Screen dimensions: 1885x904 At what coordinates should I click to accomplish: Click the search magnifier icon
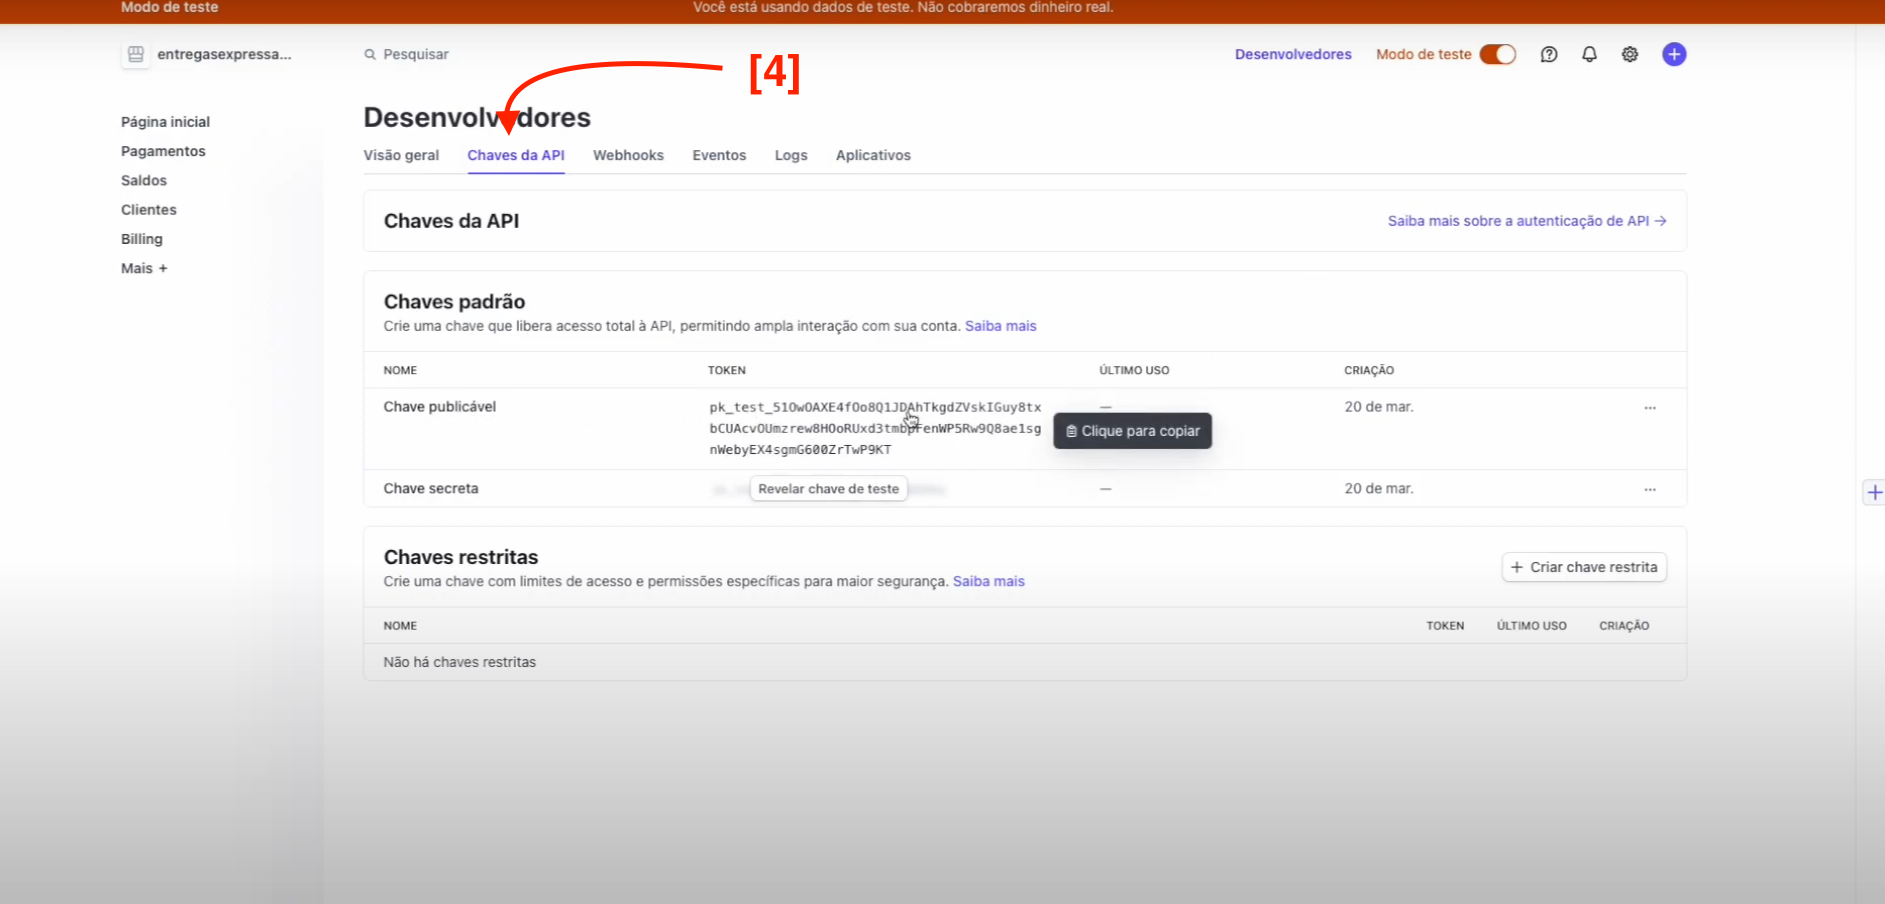pos(370,54)
